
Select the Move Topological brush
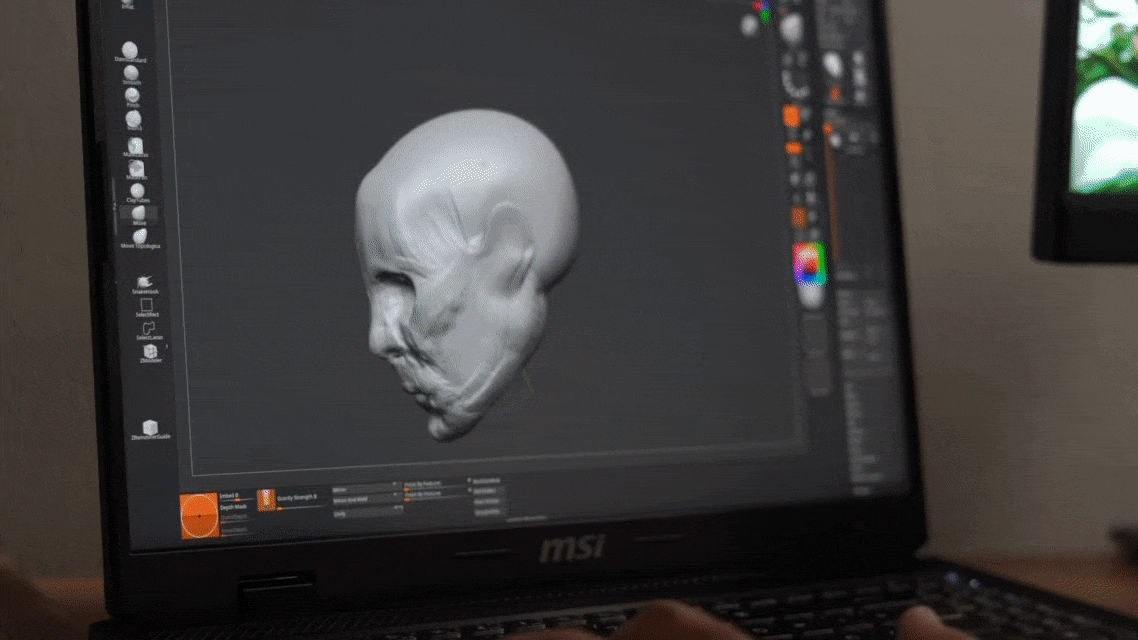click(x=140, y=238)
